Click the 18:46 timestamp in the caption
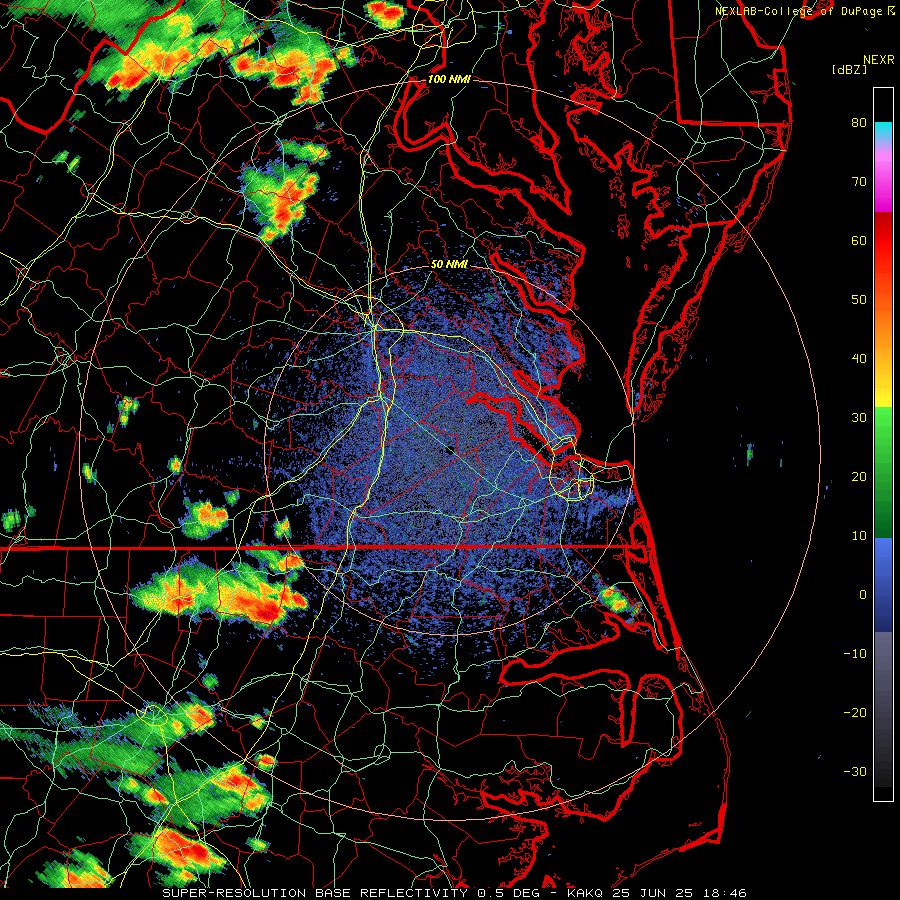 [726, 893]
